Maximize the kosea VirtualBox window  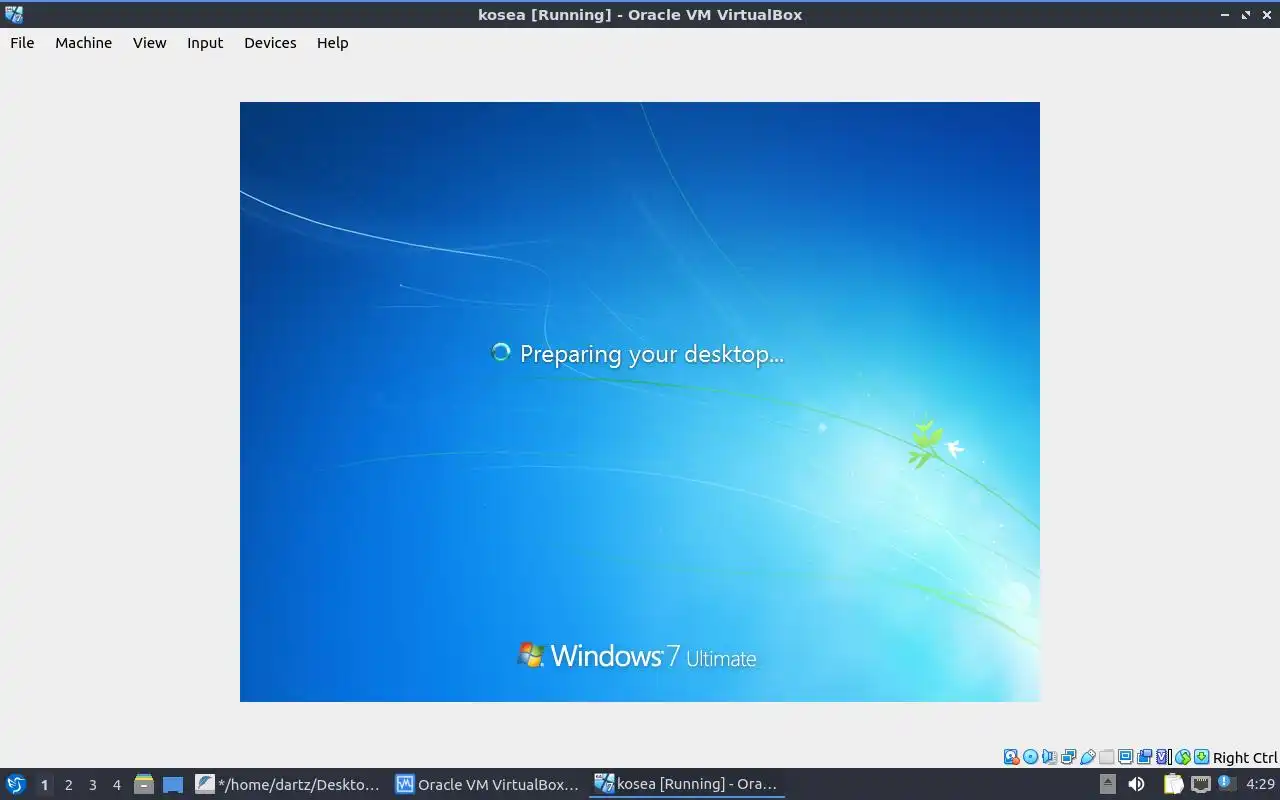click(x=1246, y=15)
